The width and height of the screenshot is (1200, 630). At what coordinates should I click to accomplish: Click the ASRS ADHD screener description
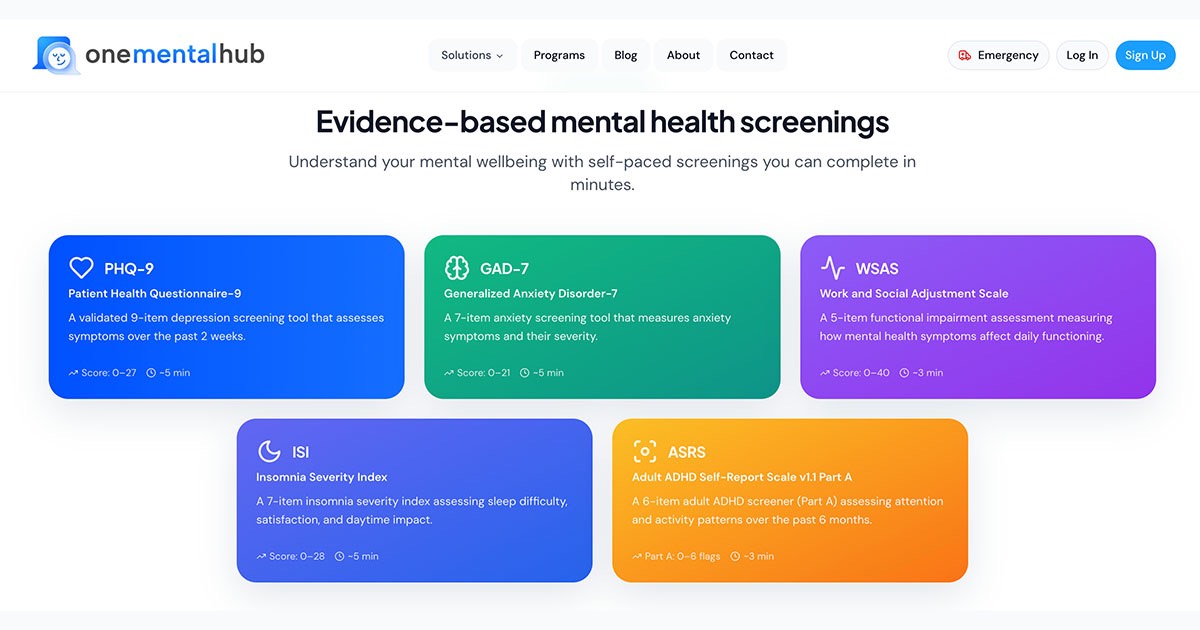pyautogui.click(x=788, y=511)
